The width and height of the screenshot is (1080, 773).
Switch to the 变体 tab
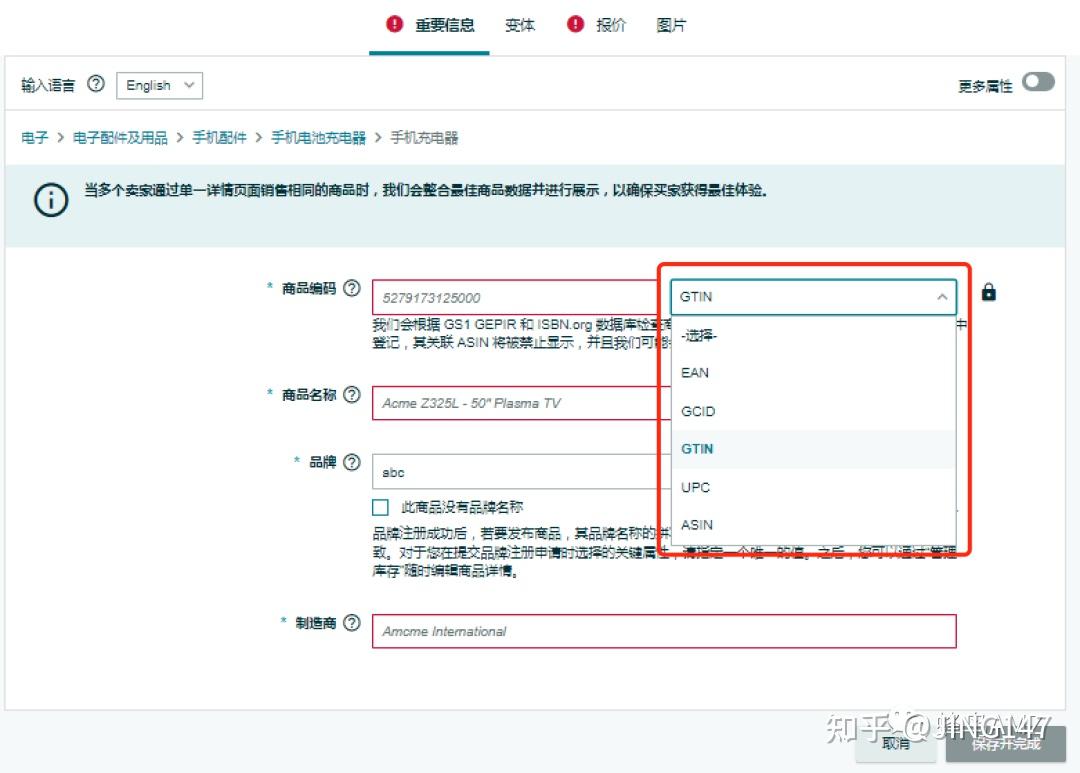[x=520, y=25]
